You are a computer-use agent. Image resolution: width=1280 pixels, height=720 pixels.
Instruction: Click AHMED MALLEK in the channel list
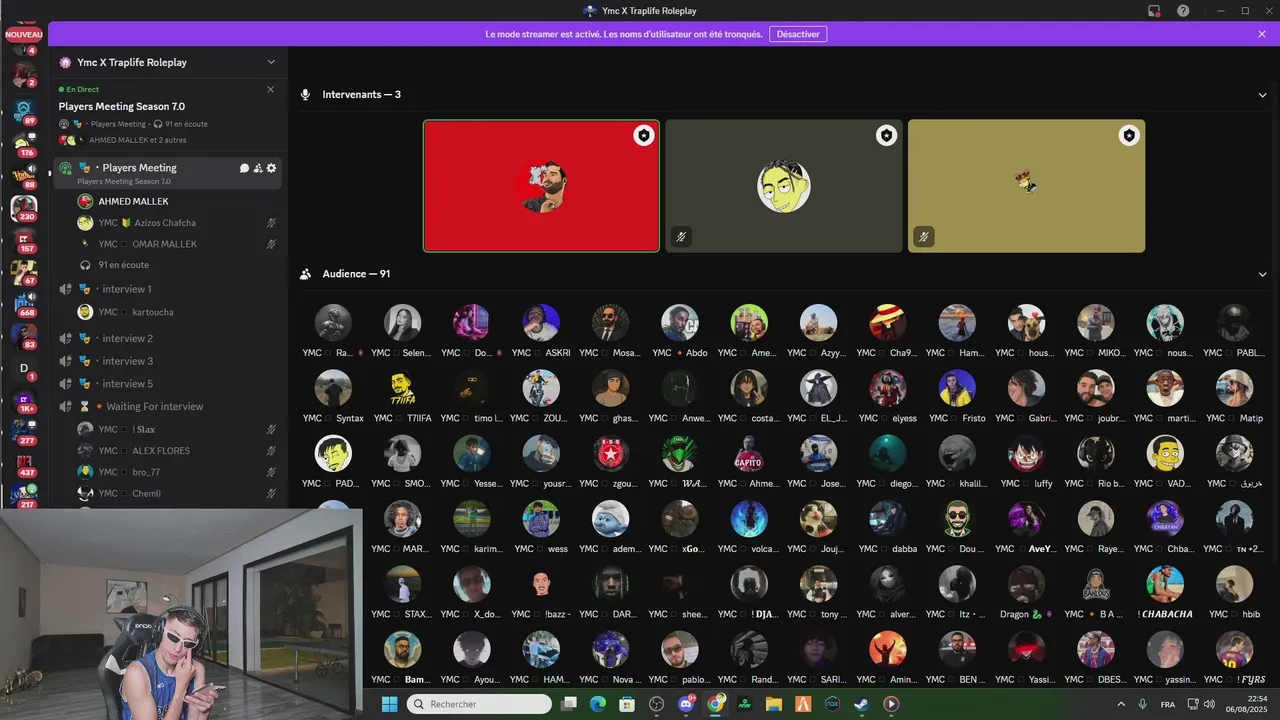133,202
